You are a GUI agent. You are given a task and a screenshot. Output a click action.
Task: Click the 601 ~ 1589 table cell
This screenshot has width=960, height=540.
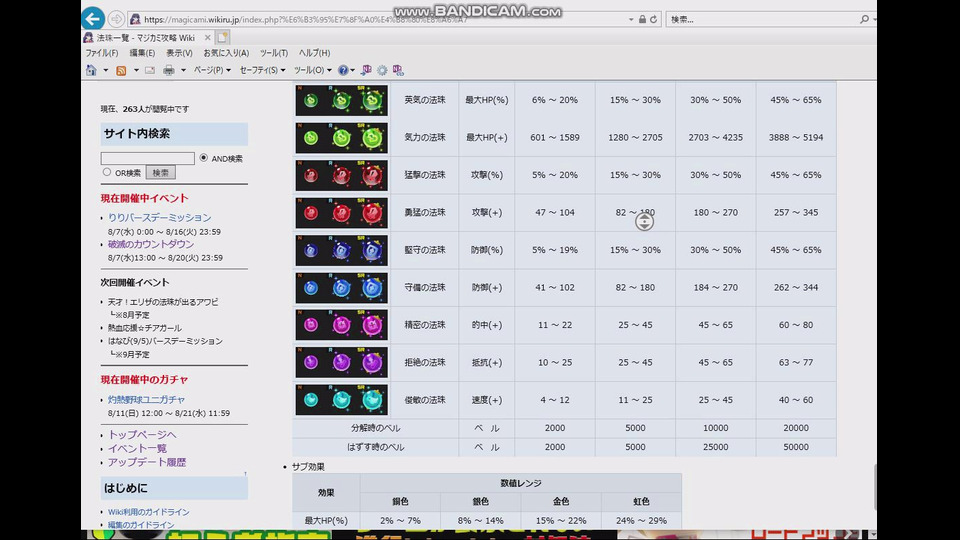point(555,138)
